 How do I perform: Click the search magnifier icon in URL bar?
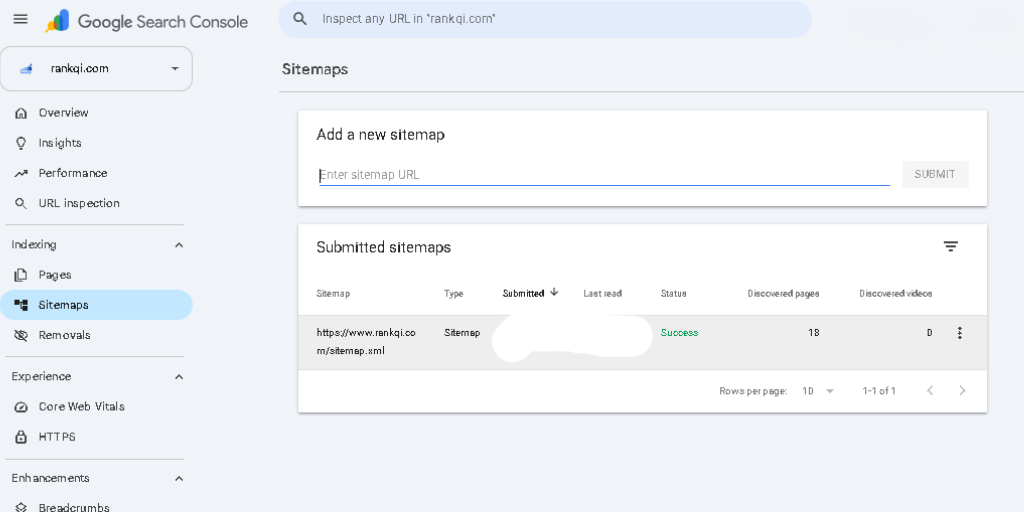coord(300,19)
